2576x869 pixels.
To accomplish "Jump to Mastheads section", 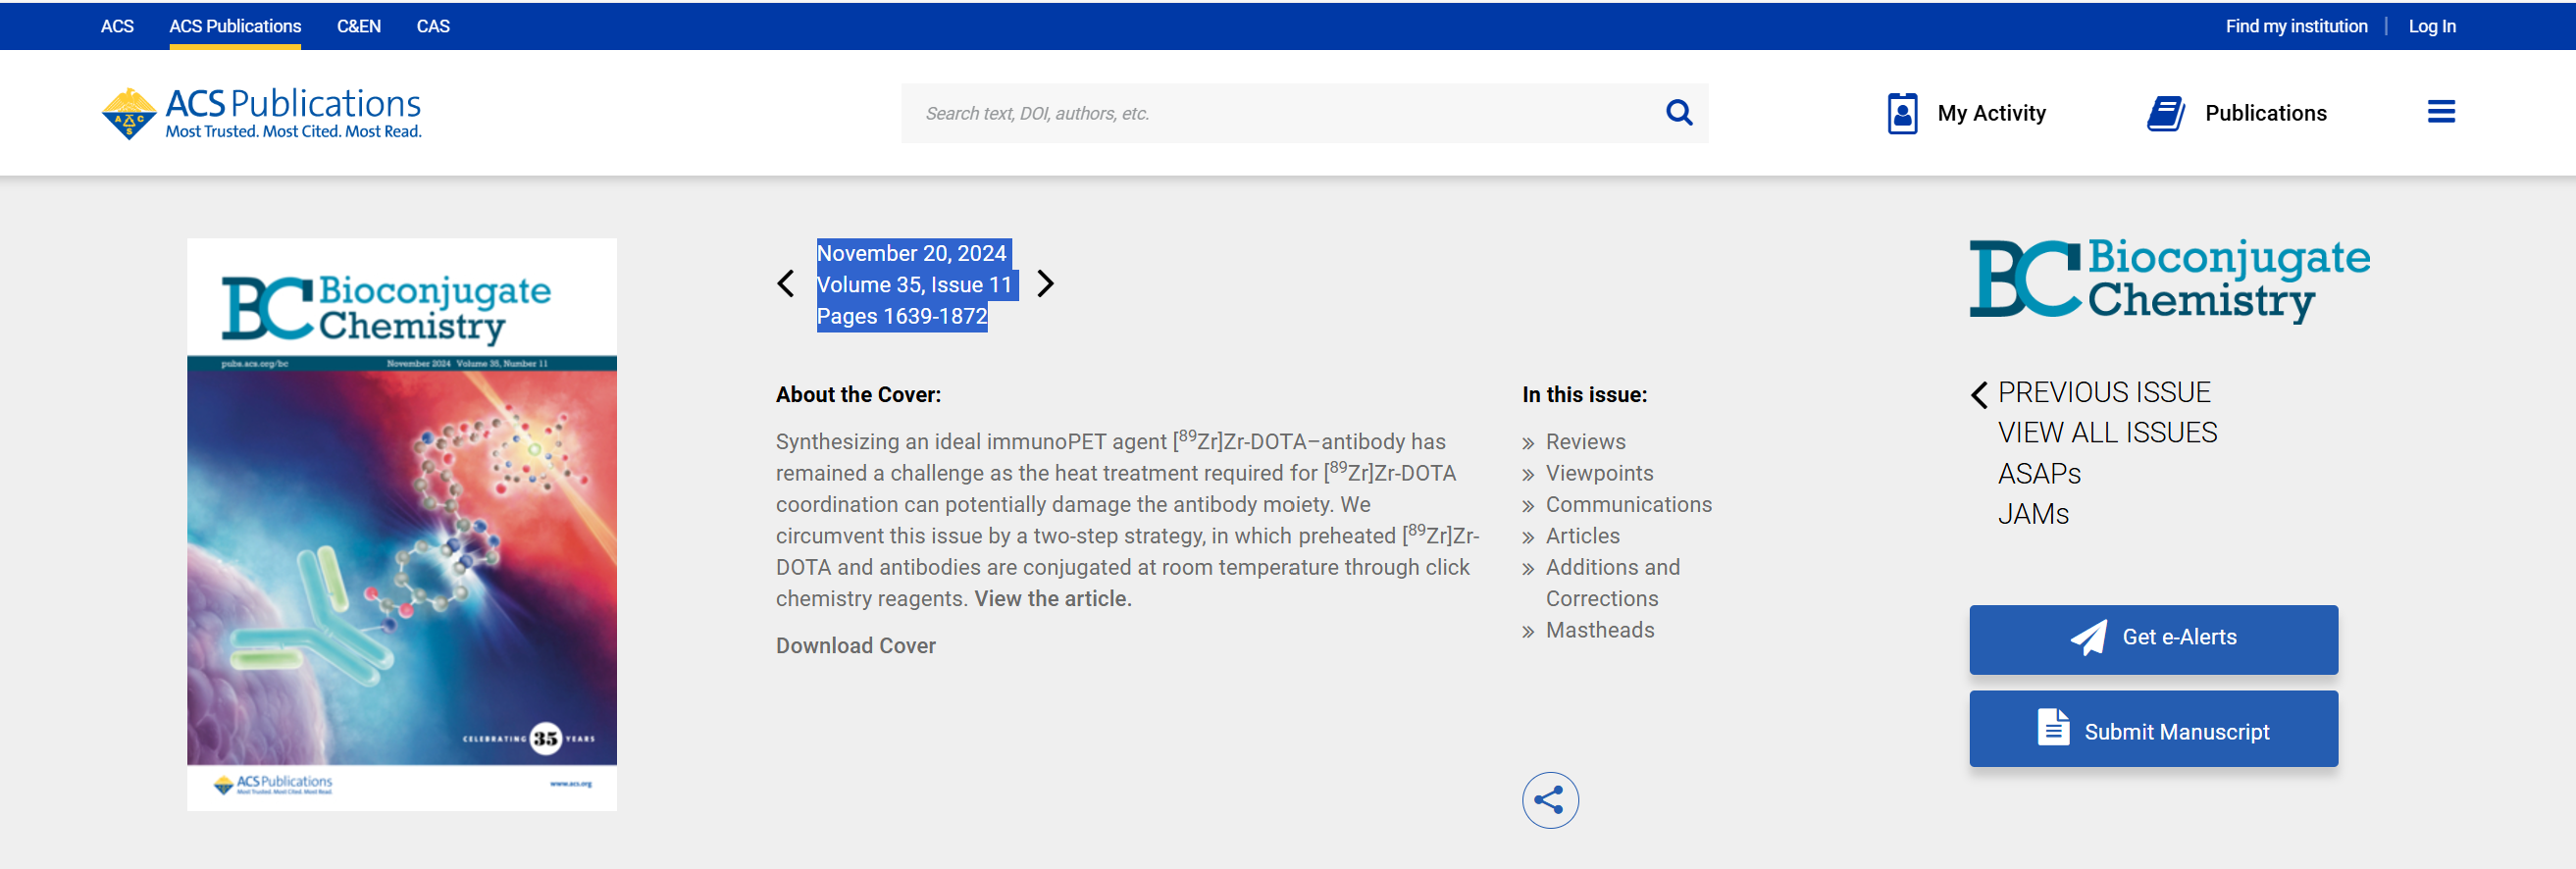I will tap(1600, 629).
